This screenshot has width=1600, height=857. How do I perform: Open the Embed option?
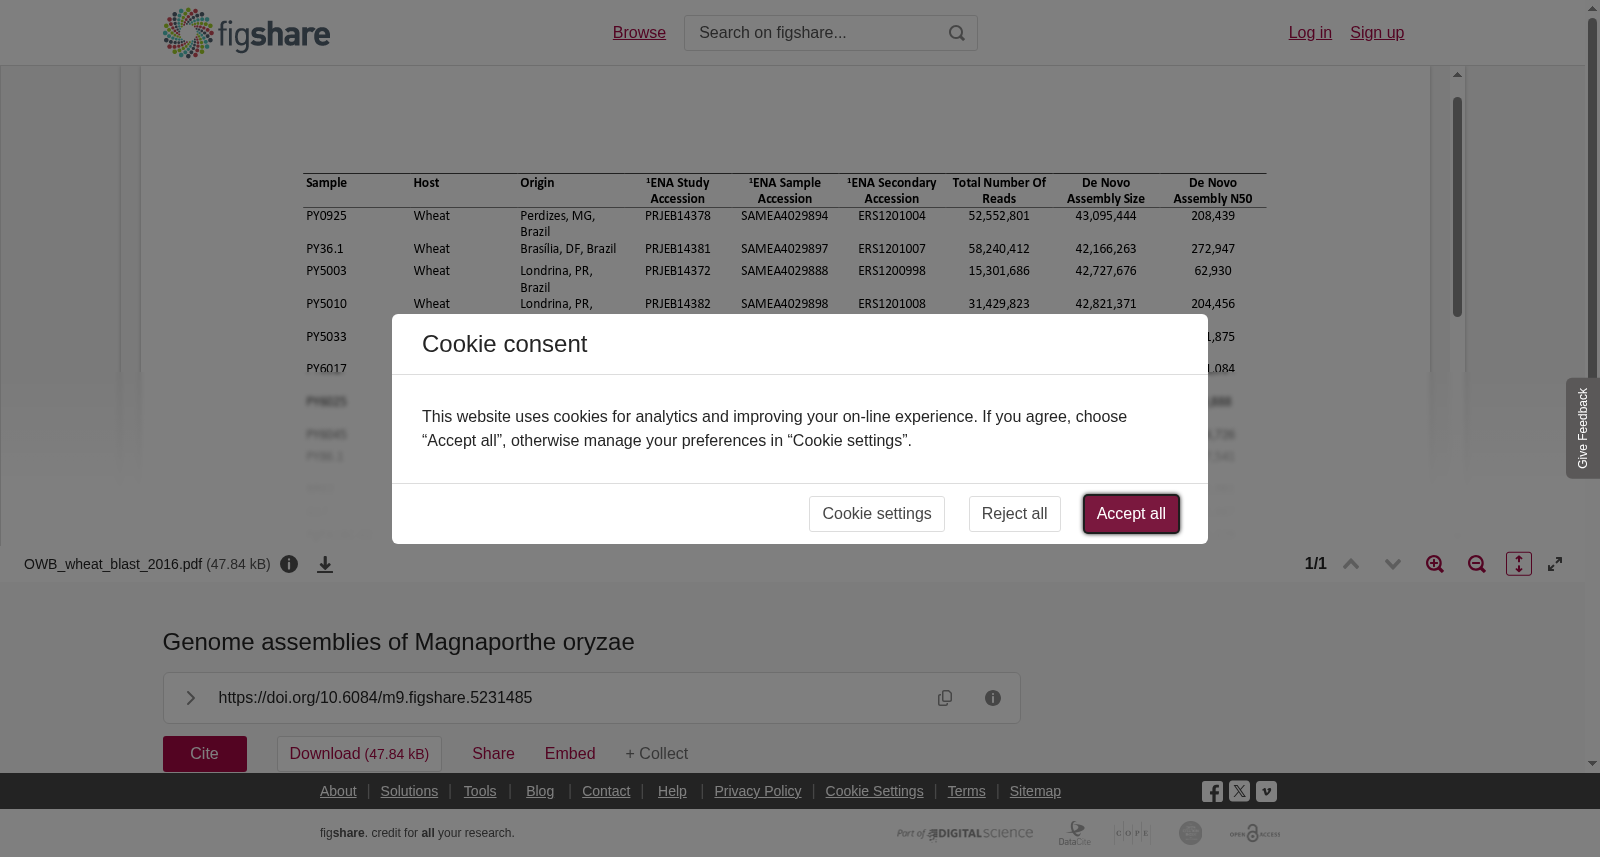[x=570, y=754]
